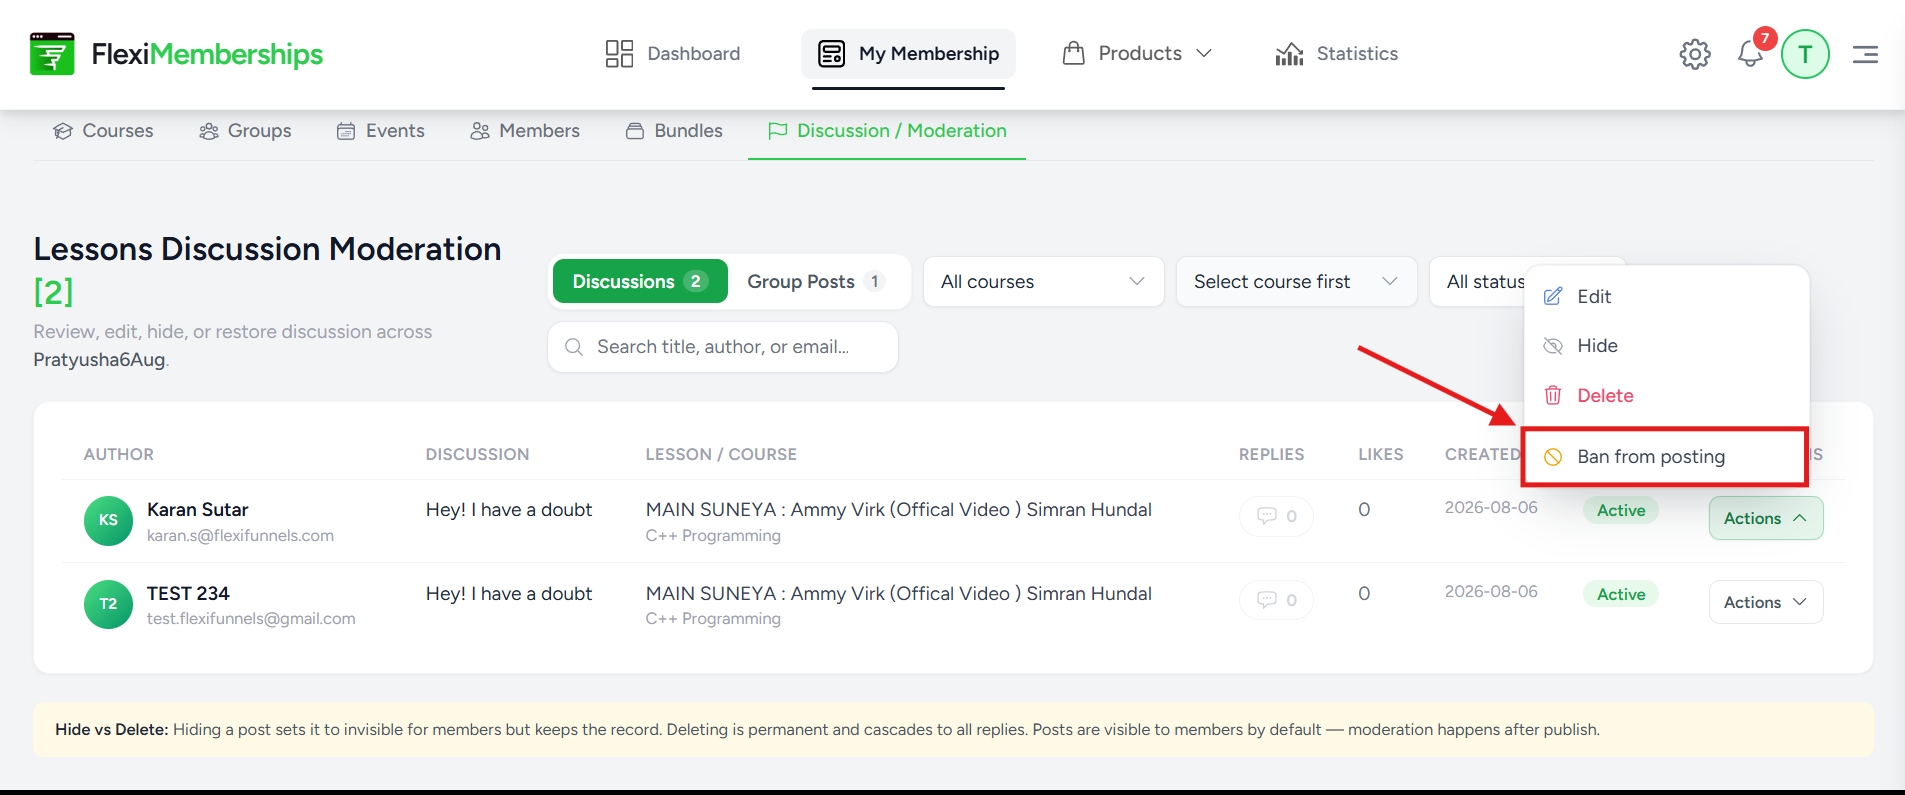
Task: Click 'Hey! I have a doubt' in TEST 234's row
Action: coord(509,594)
